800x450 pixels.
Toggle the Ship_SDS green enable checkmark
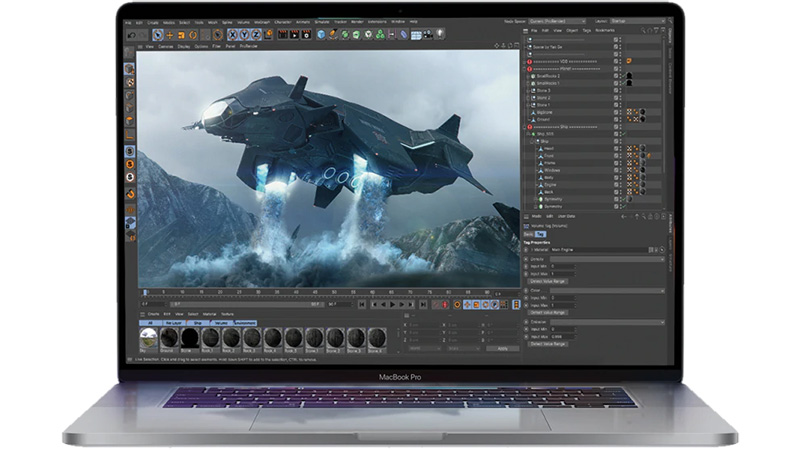tap(624, 134)
